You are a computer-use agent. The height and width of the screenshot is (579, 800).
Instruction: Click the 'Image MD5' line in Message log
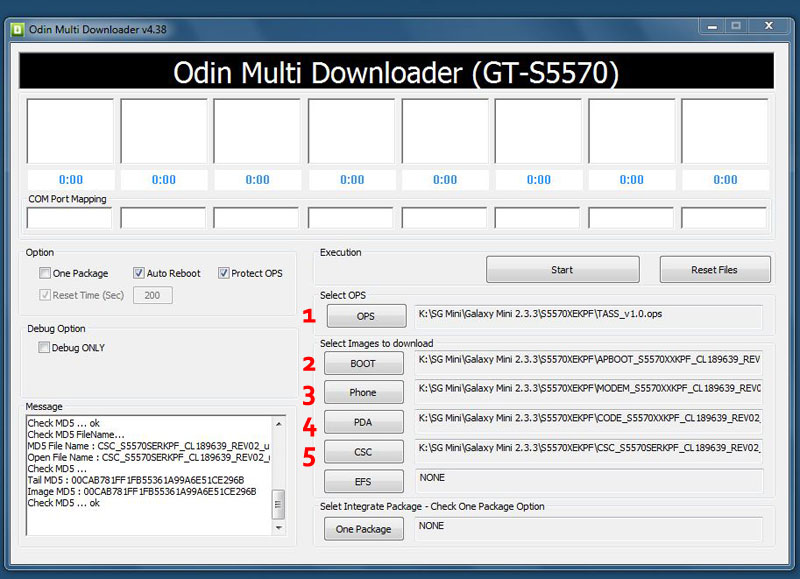click(142, 491)
